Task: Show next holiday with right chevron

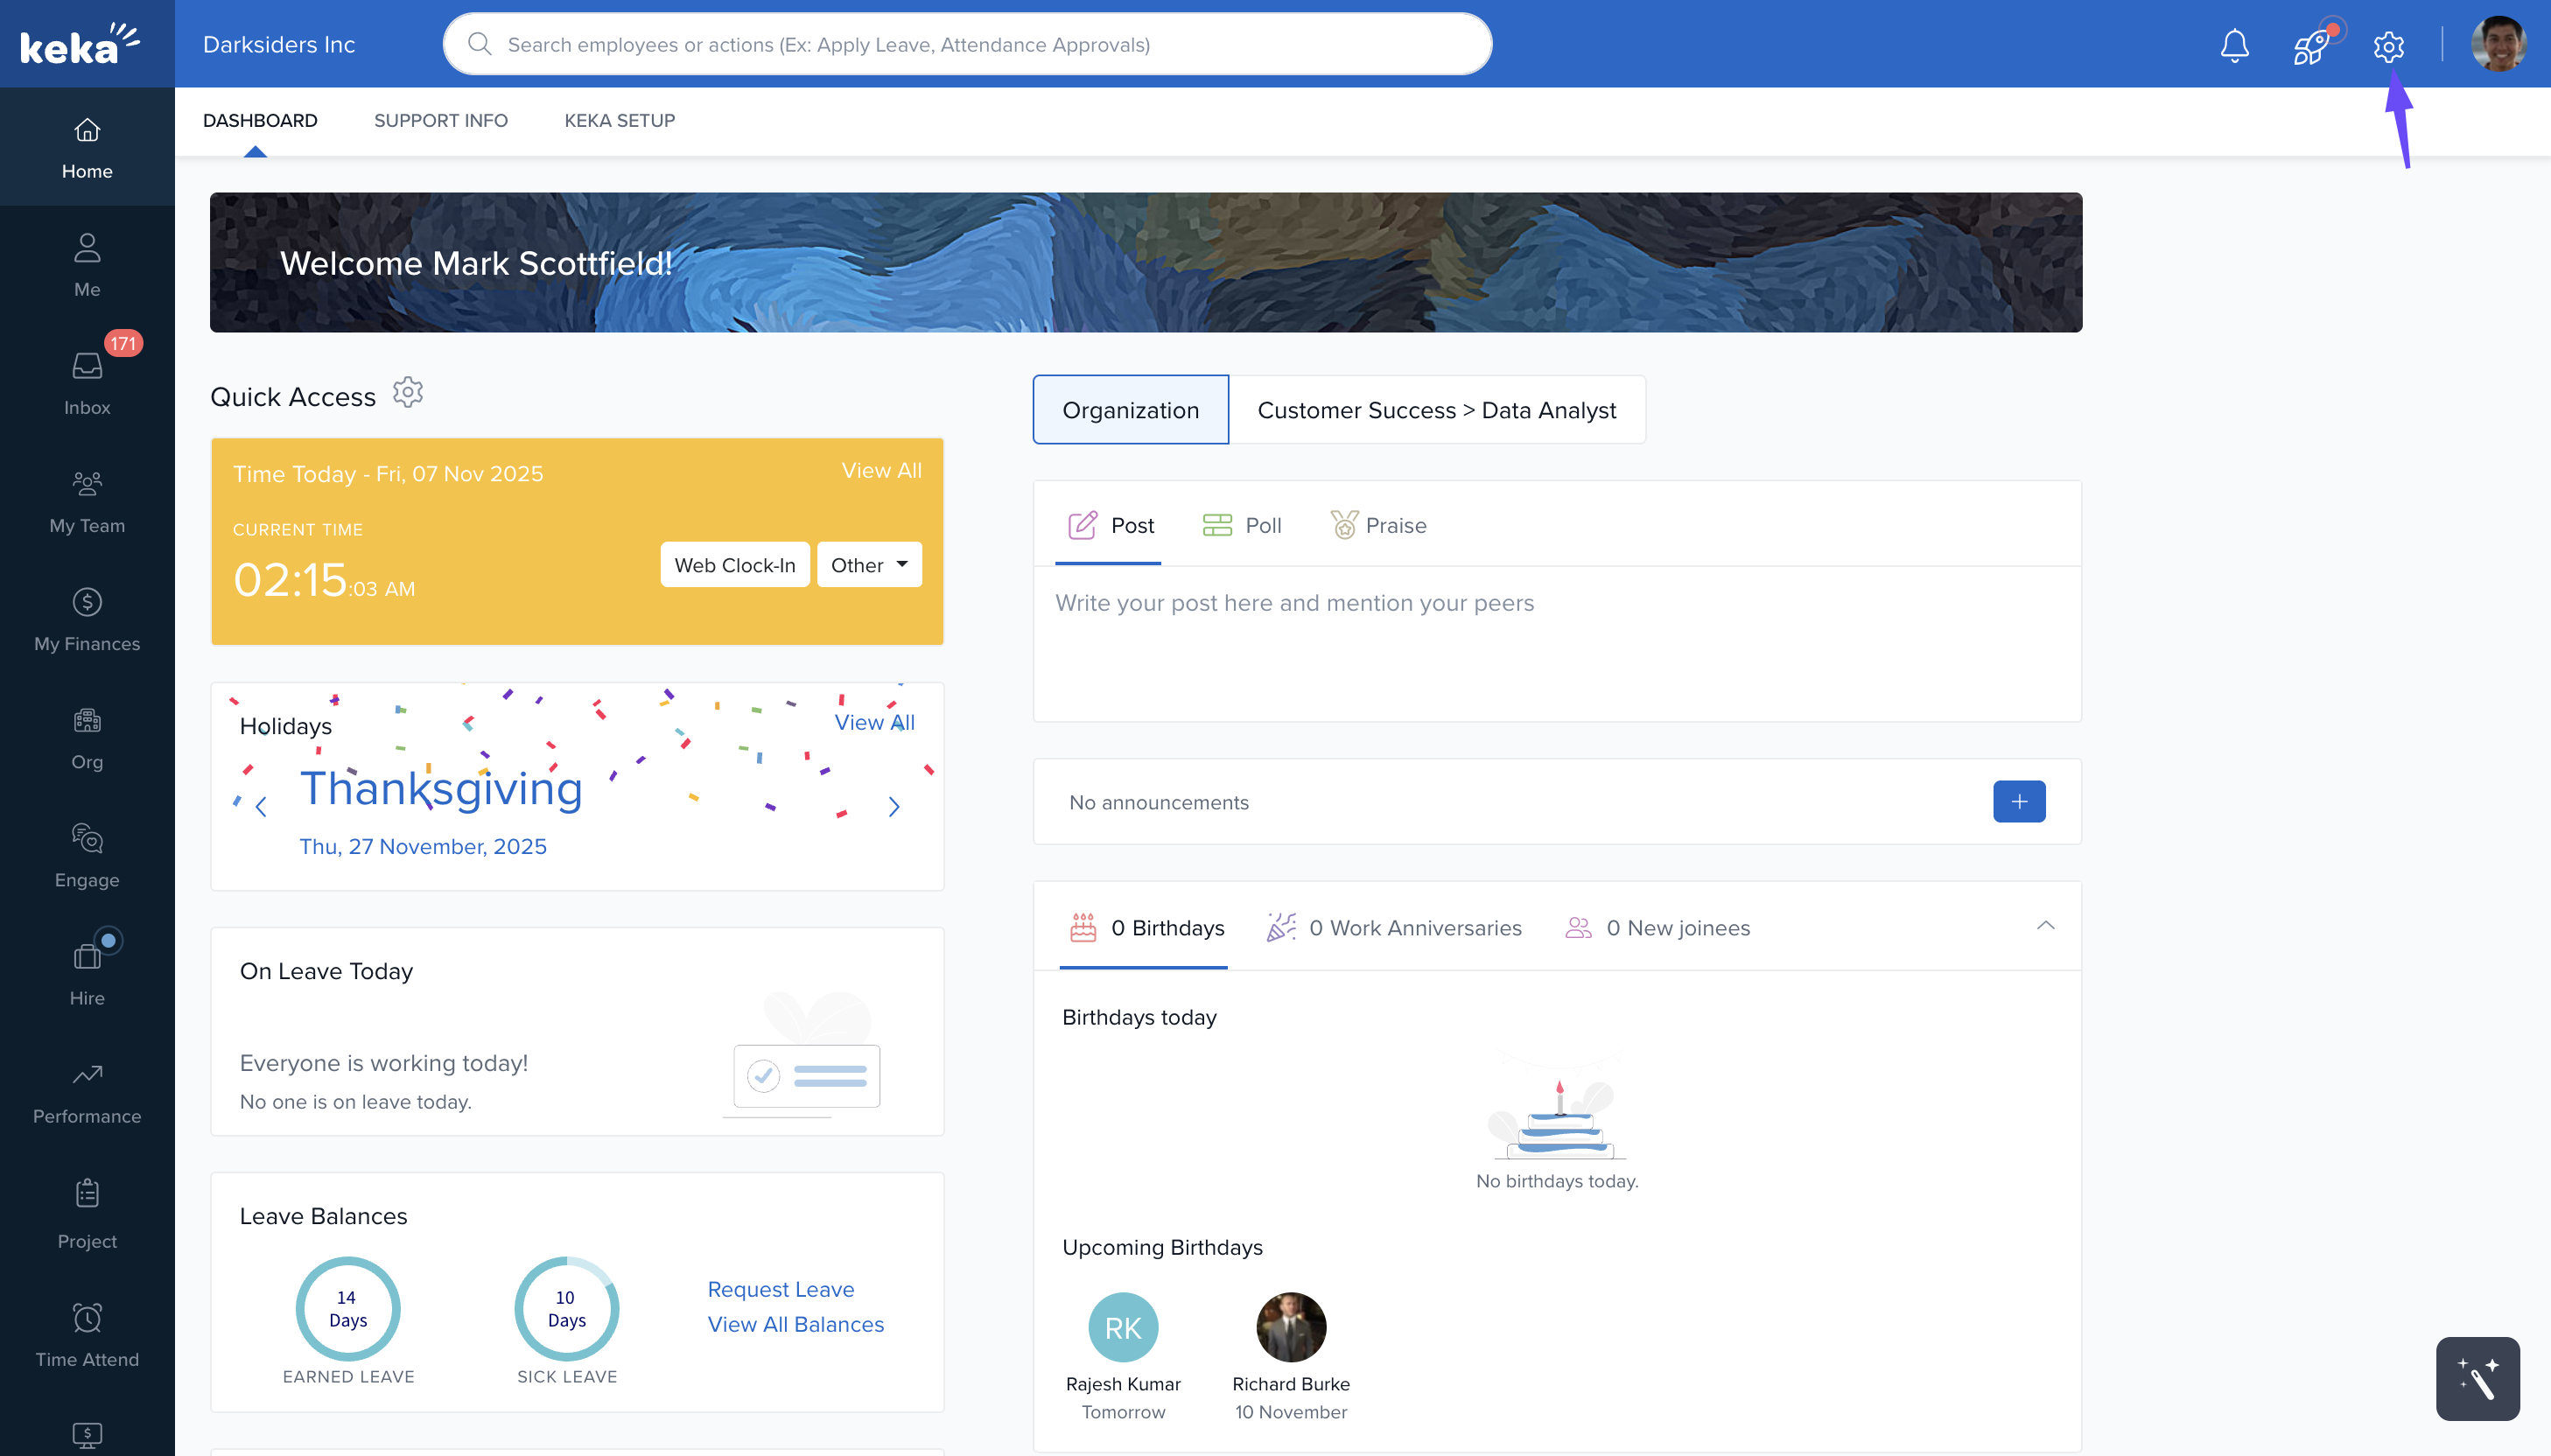Action: tap(894, 807)
